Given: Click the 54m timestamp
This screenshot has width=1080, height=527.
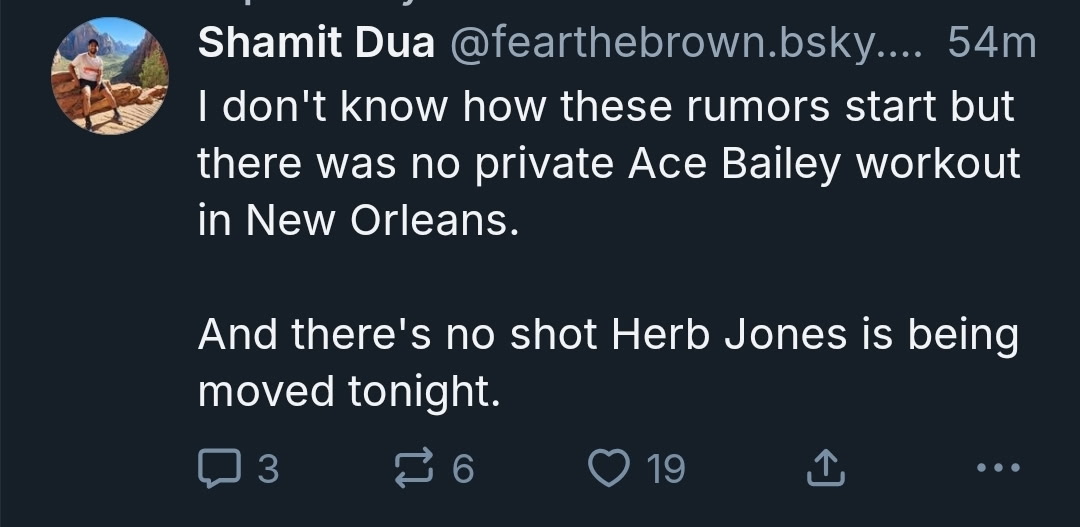Looking at the screenshot, I should point(991,43).
